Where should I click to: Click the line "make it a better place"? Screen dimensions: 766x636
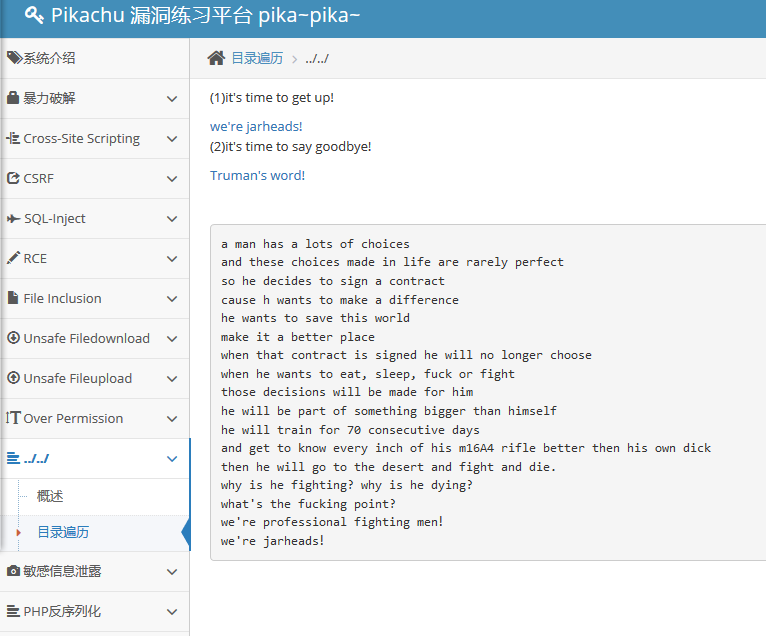coord(298,337)
